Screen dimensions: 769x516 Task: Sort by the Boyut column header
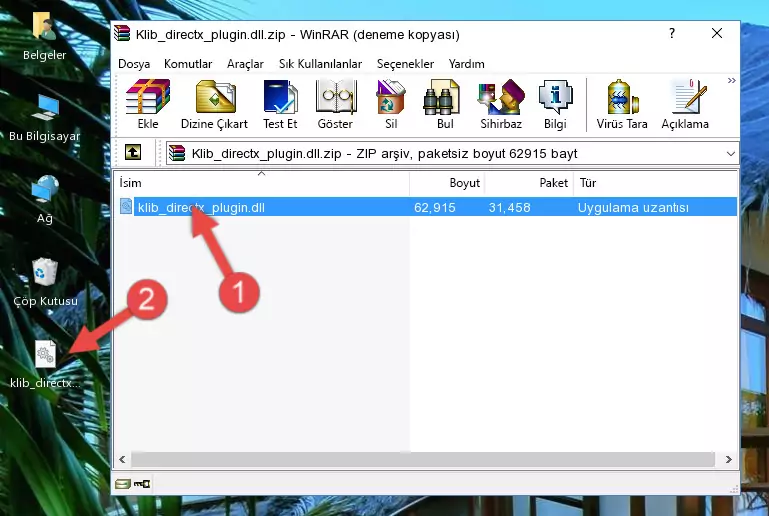tap(447, 183)
